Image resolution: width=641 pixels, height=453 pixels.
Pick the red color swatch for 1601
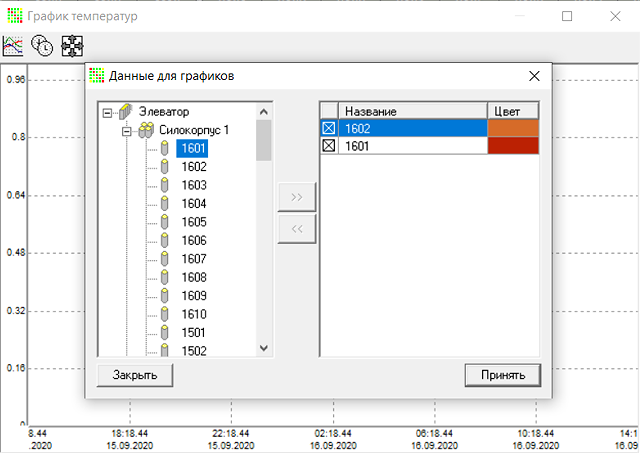pos(513,146)
